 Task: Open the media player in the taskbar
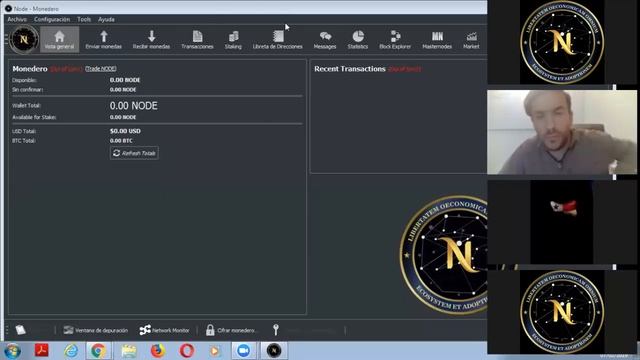click(x=215, y=351)
